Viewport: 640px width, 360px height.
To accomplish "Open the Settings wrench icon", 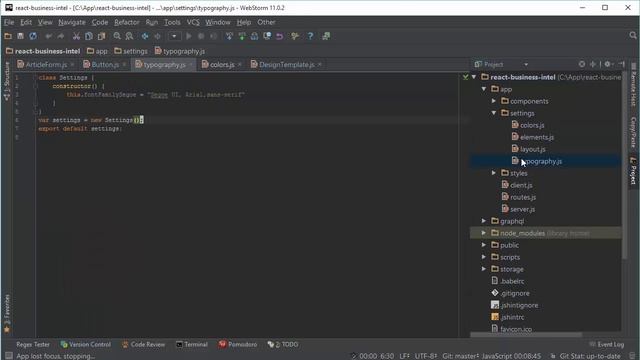I will pos(295,36).
